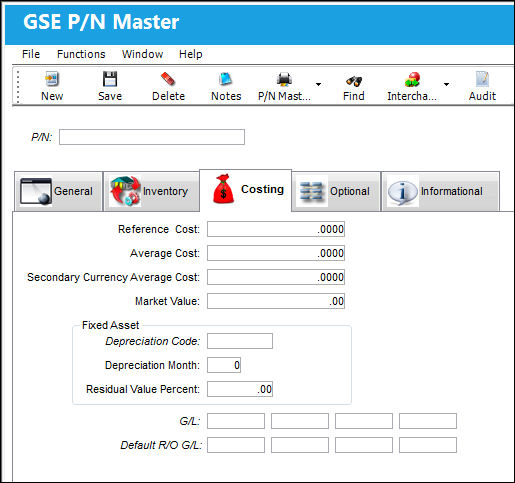Open the Functions menu

point(81,54)
